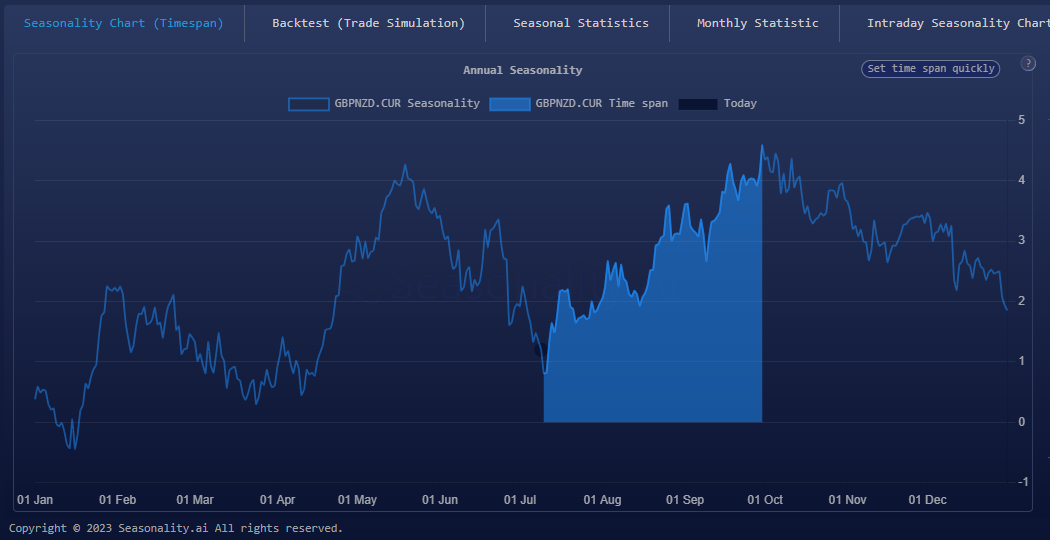Click the filled blue Time span swatch

click(509, 104)
